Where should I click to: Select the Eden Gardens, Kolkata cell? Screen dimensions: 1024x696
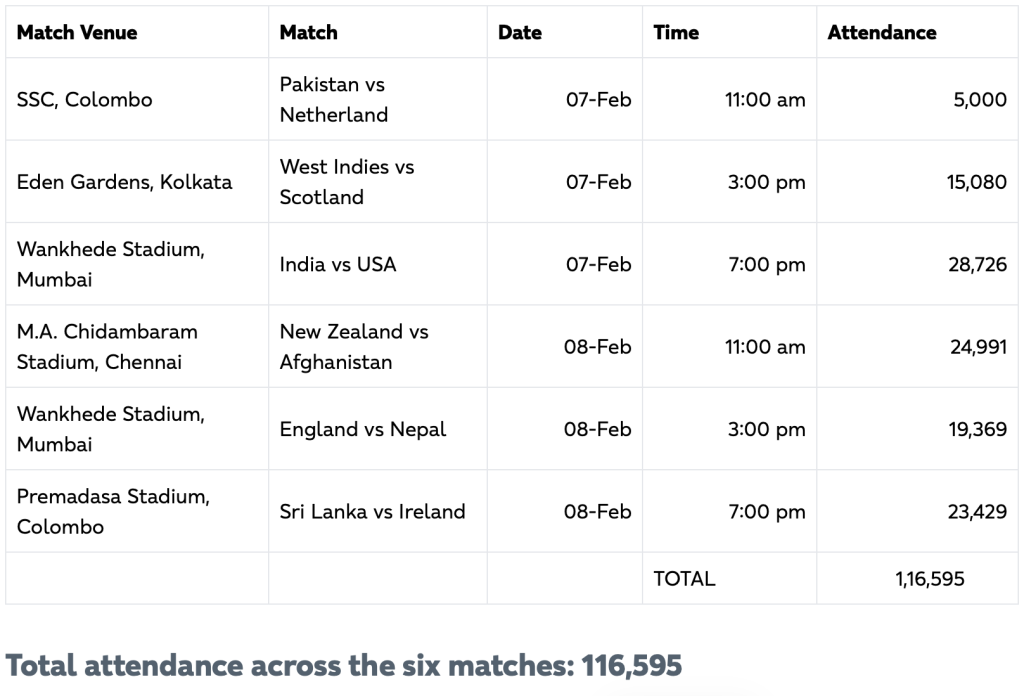coord(124,182)
